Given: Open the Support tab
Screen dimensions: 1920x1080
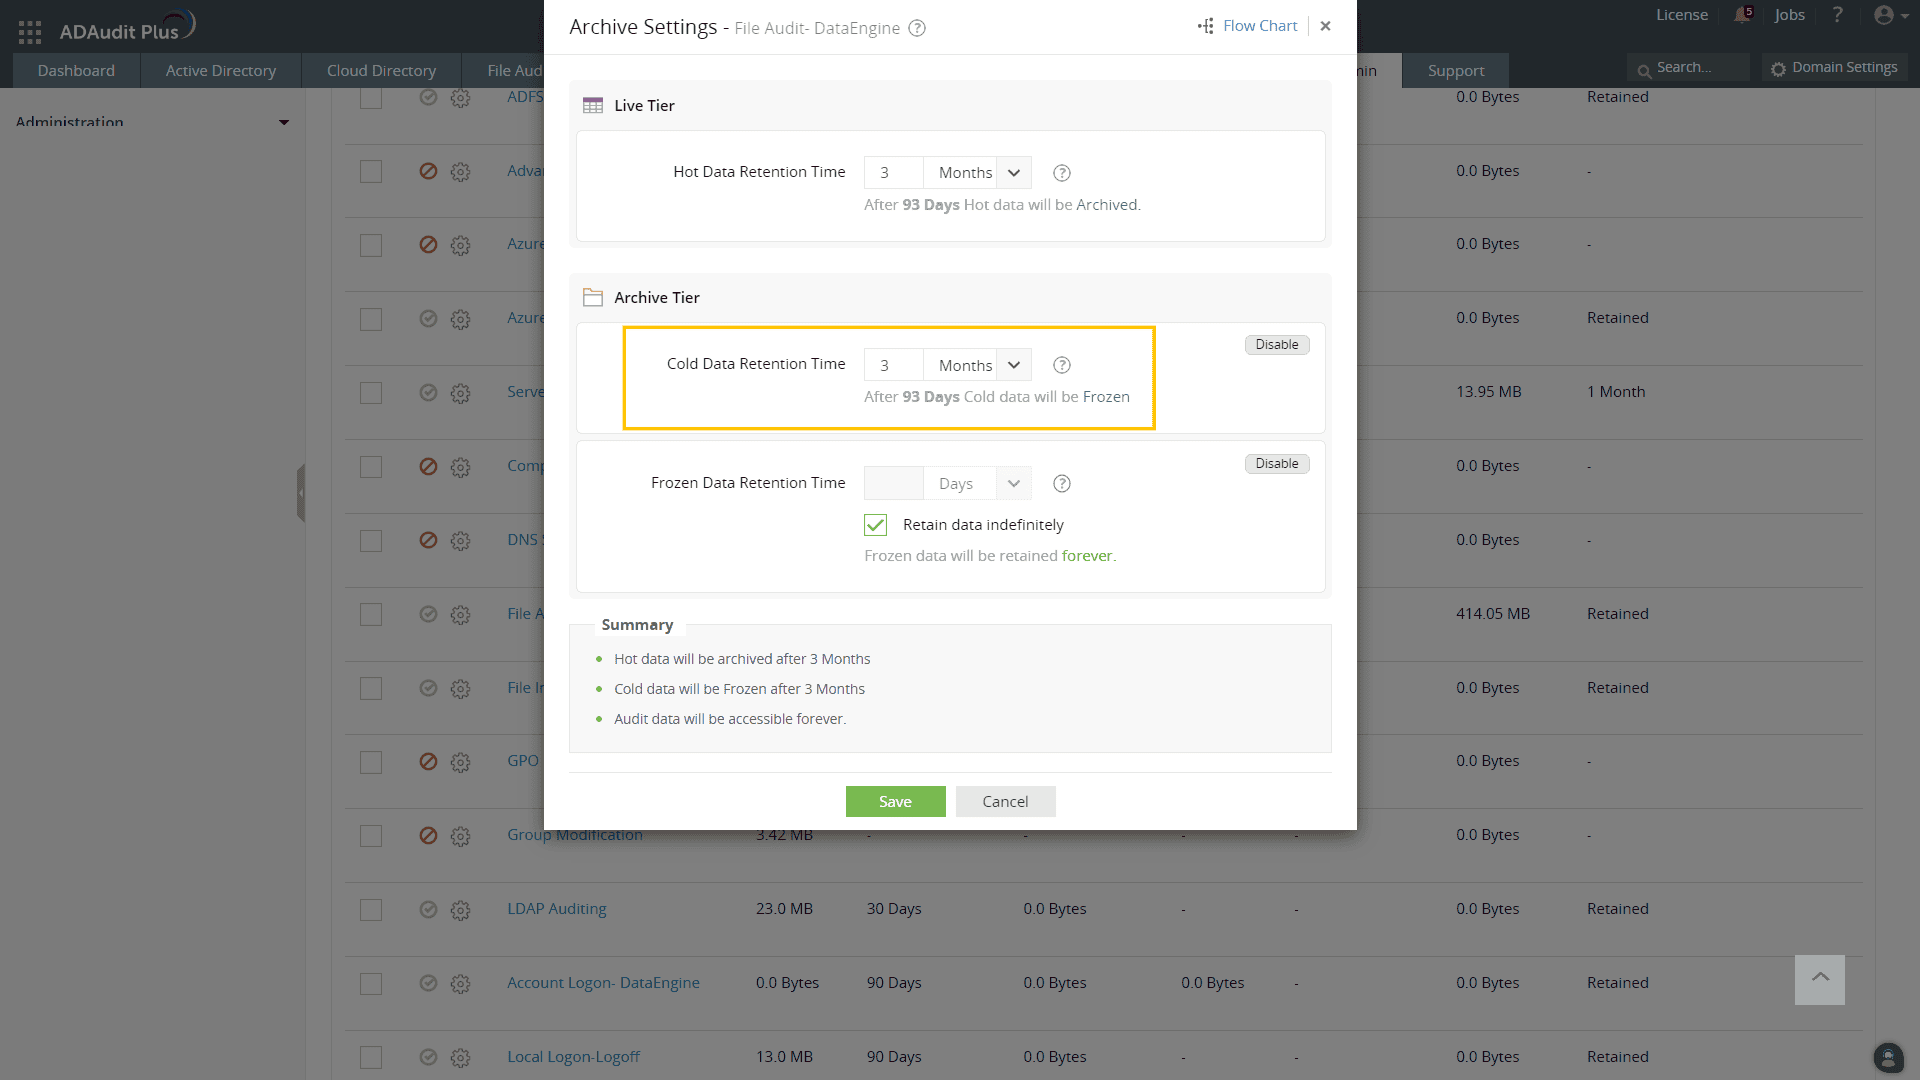Looking at the screenshot, I should coord(1455,71).
